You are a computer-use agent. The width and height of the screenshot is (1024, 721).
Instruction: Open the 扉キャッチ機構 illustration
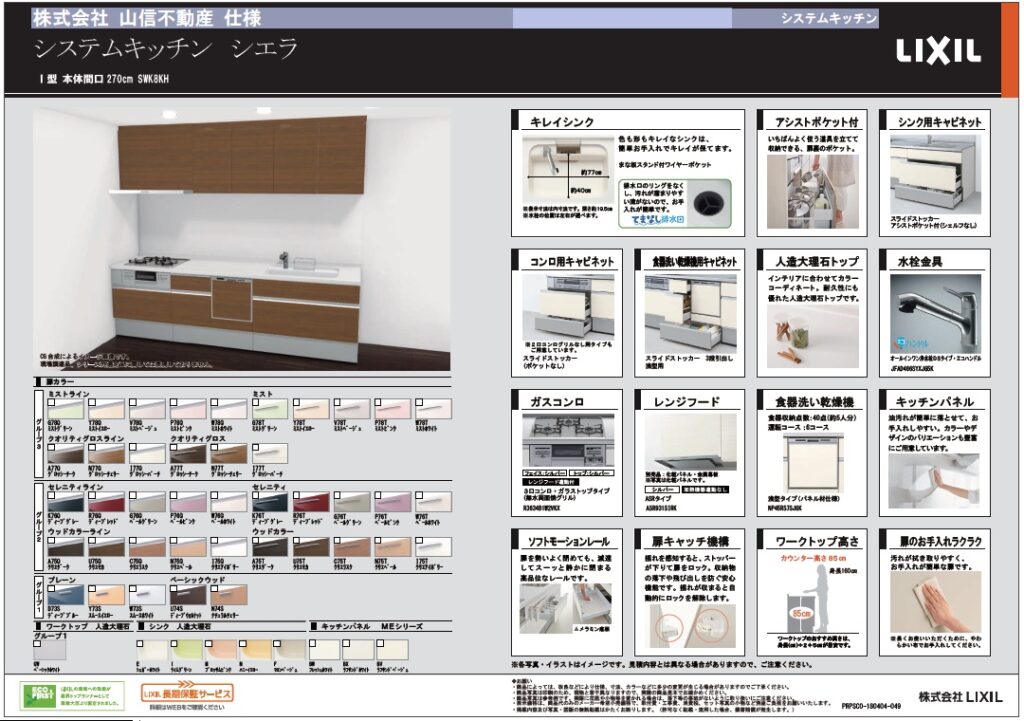(690, 627)
